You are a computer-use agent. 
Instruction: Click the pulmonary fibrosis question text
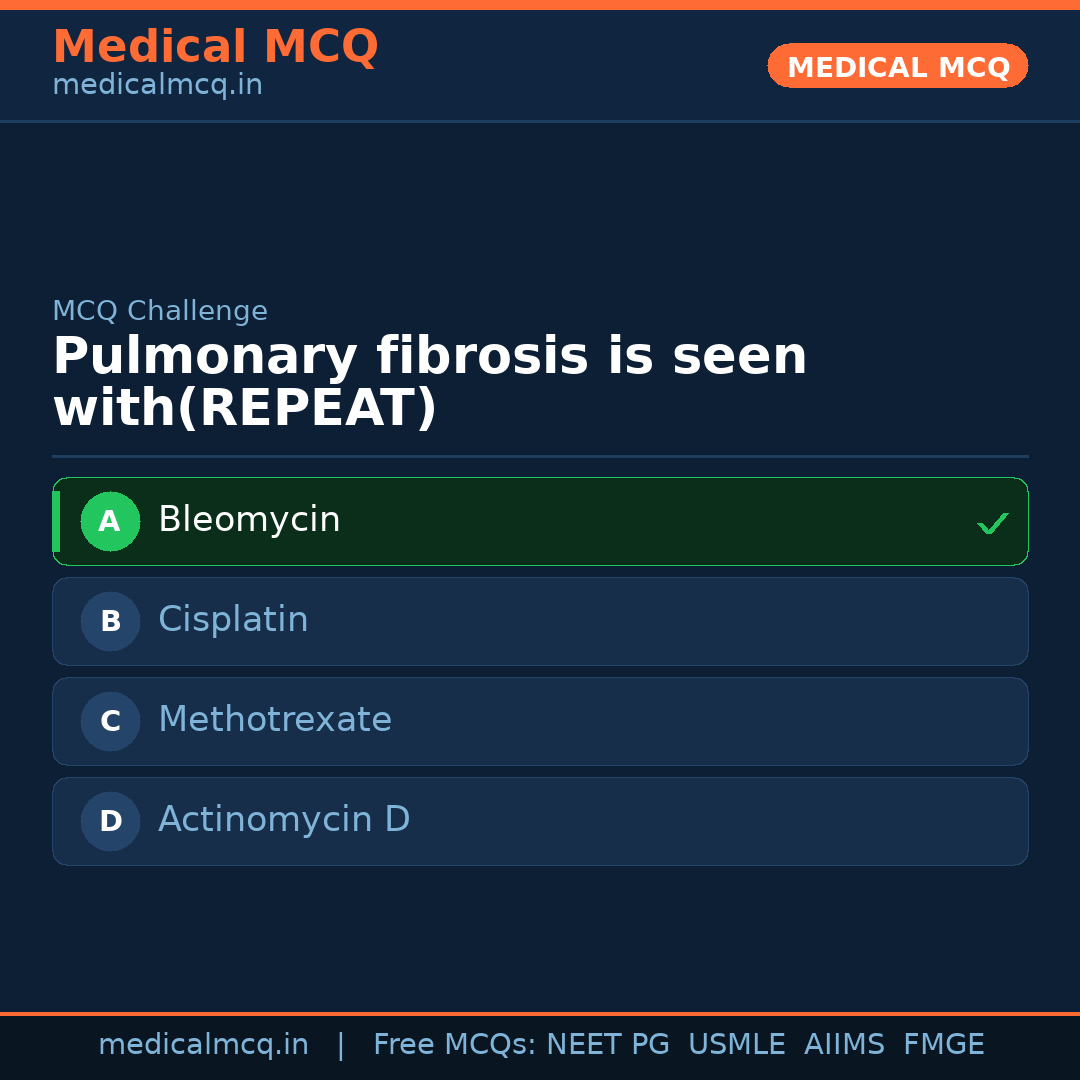tap(430, 382)
